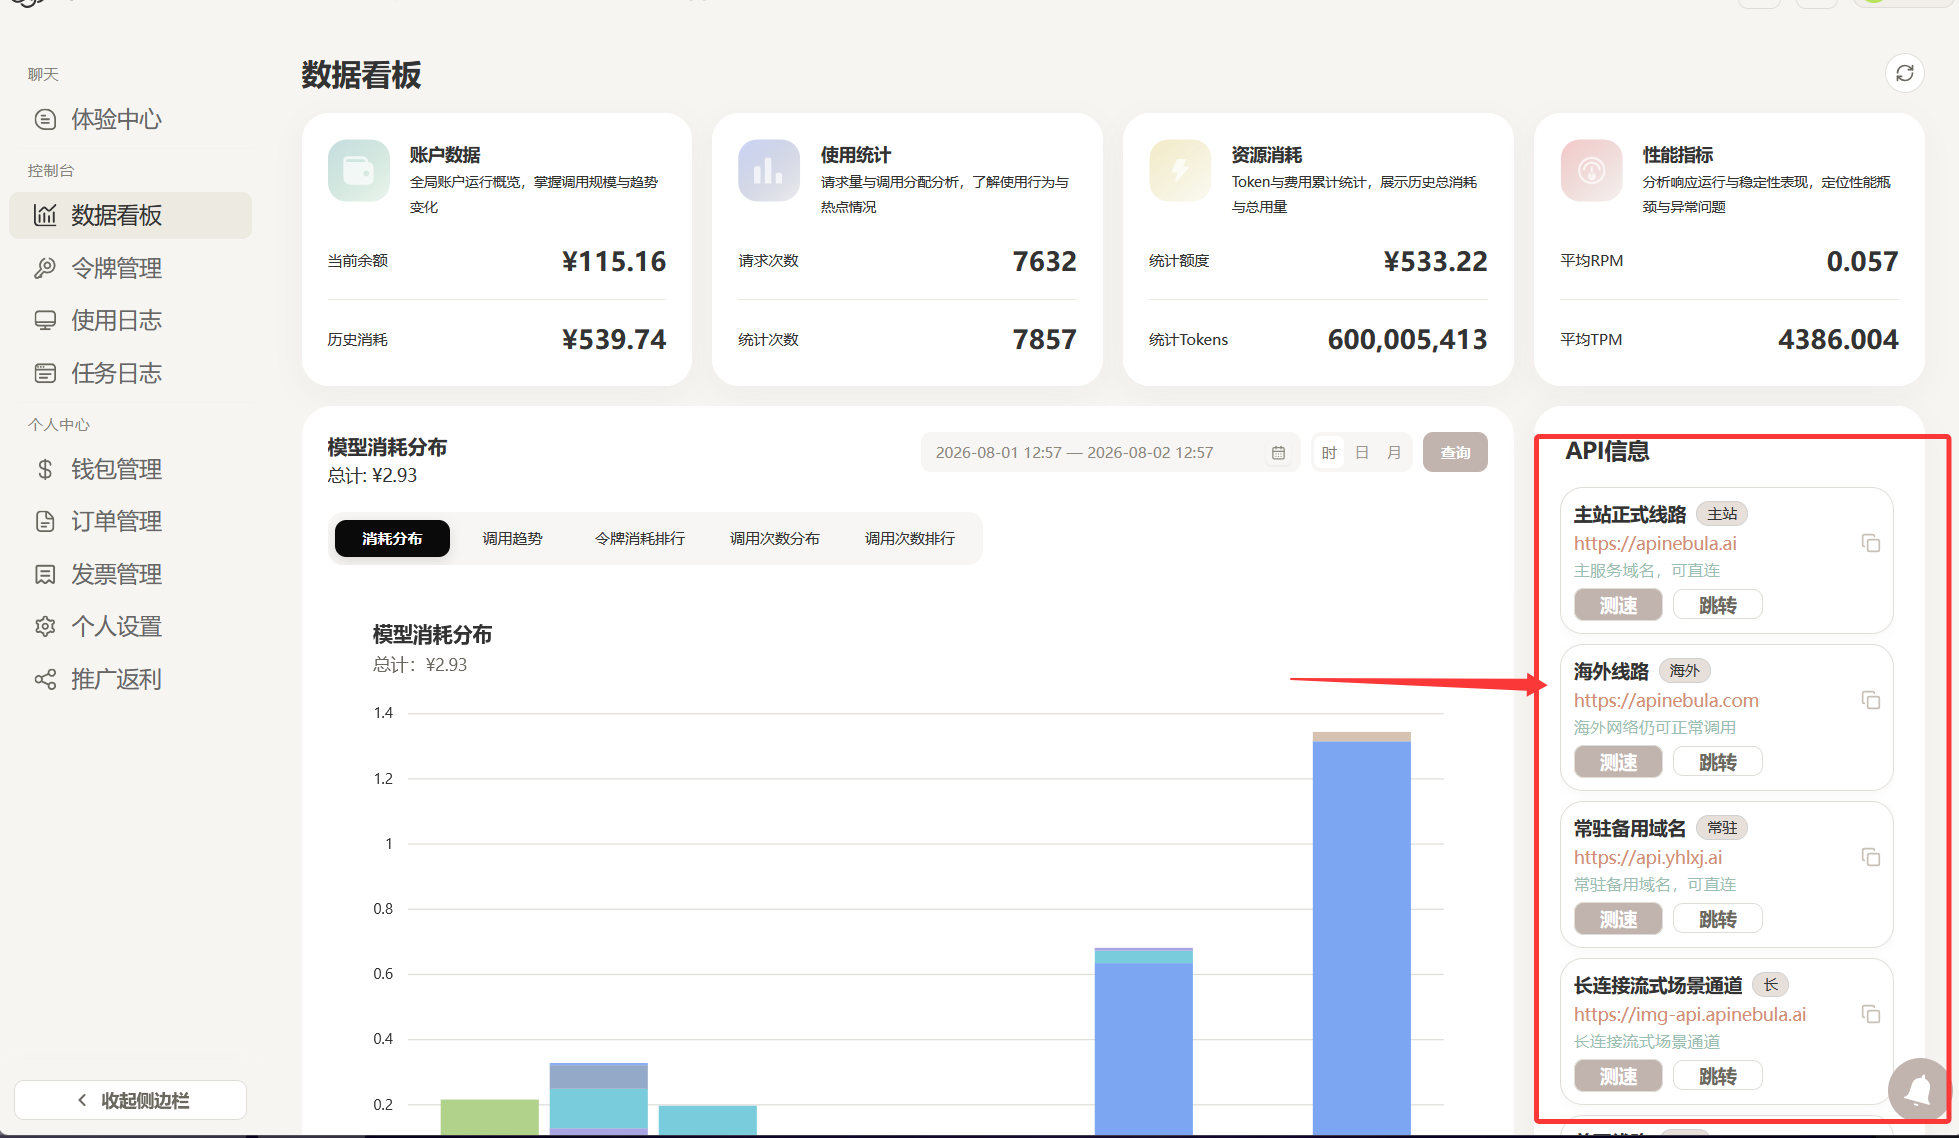Switch to 调用次数分布 tab
The image size is (1959, 1138).
[775, 538]
